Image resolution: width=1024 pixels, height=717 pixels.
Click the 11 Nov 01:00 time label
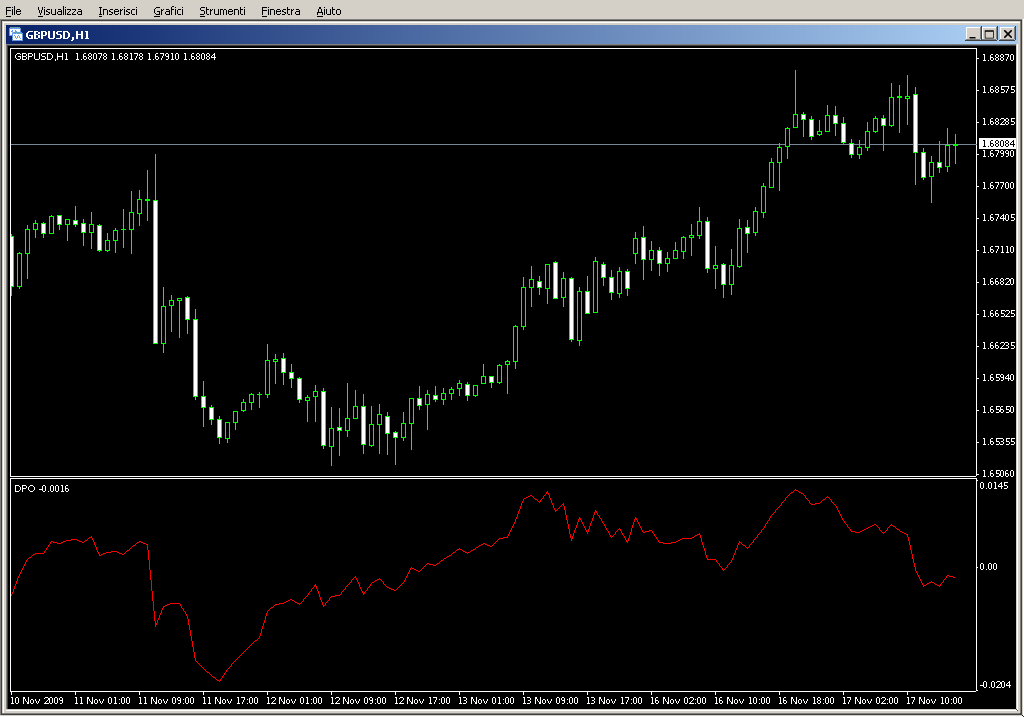[102, 701]
